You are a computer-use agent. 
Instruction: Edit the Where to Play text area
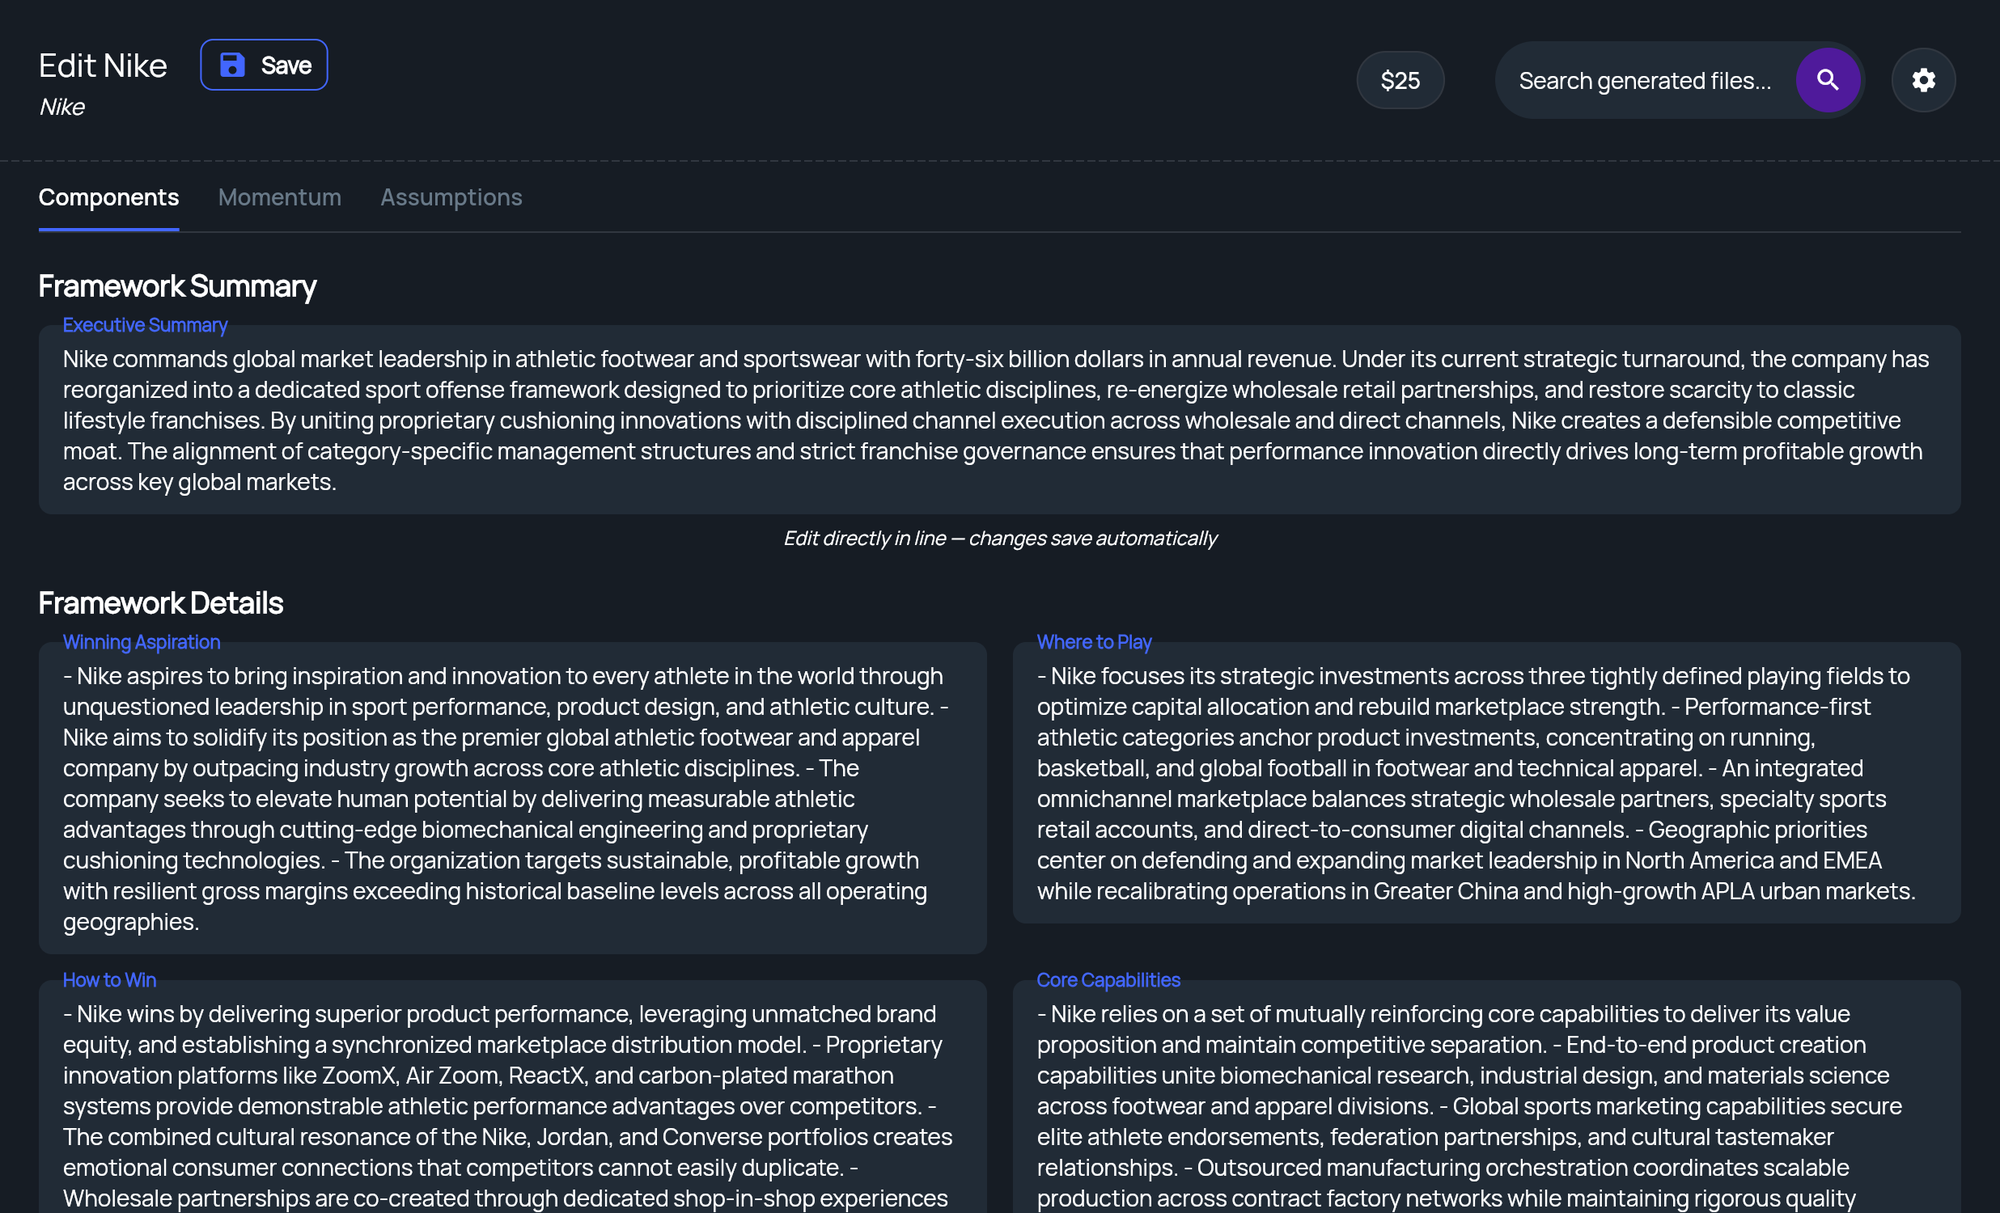click(1487, 783)
